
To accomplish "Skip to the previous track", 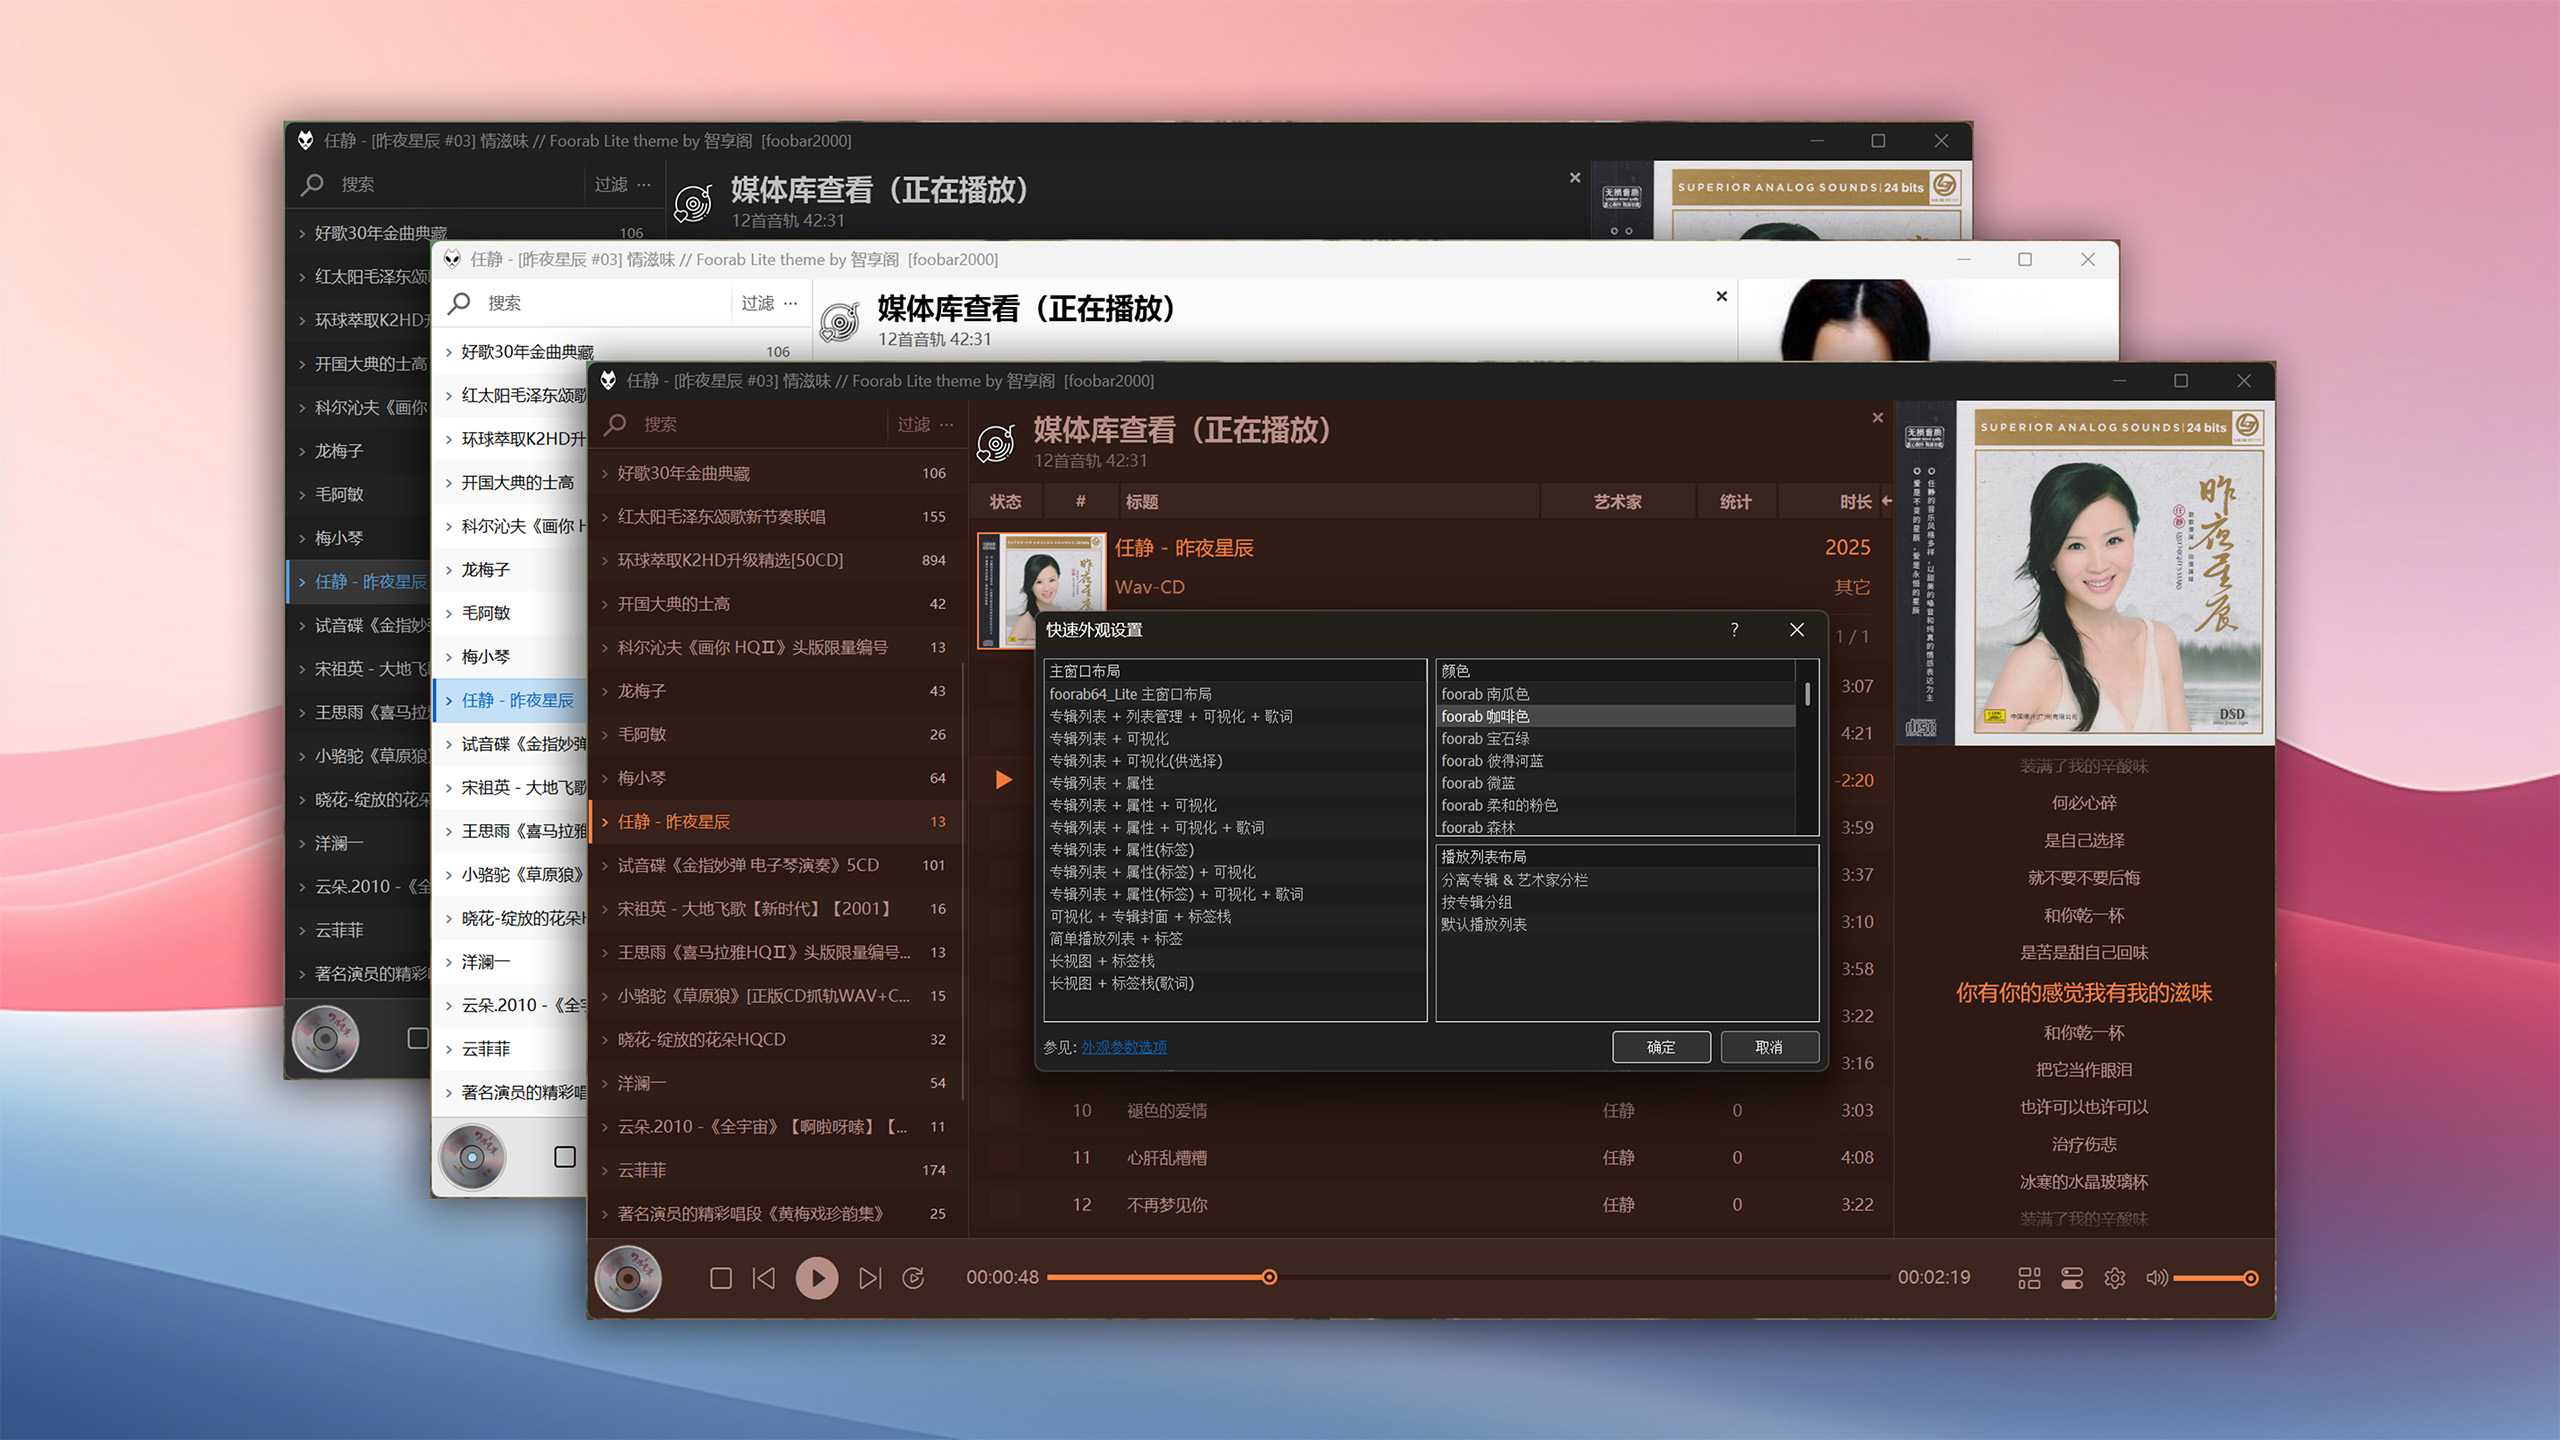I will (764, 1278).
